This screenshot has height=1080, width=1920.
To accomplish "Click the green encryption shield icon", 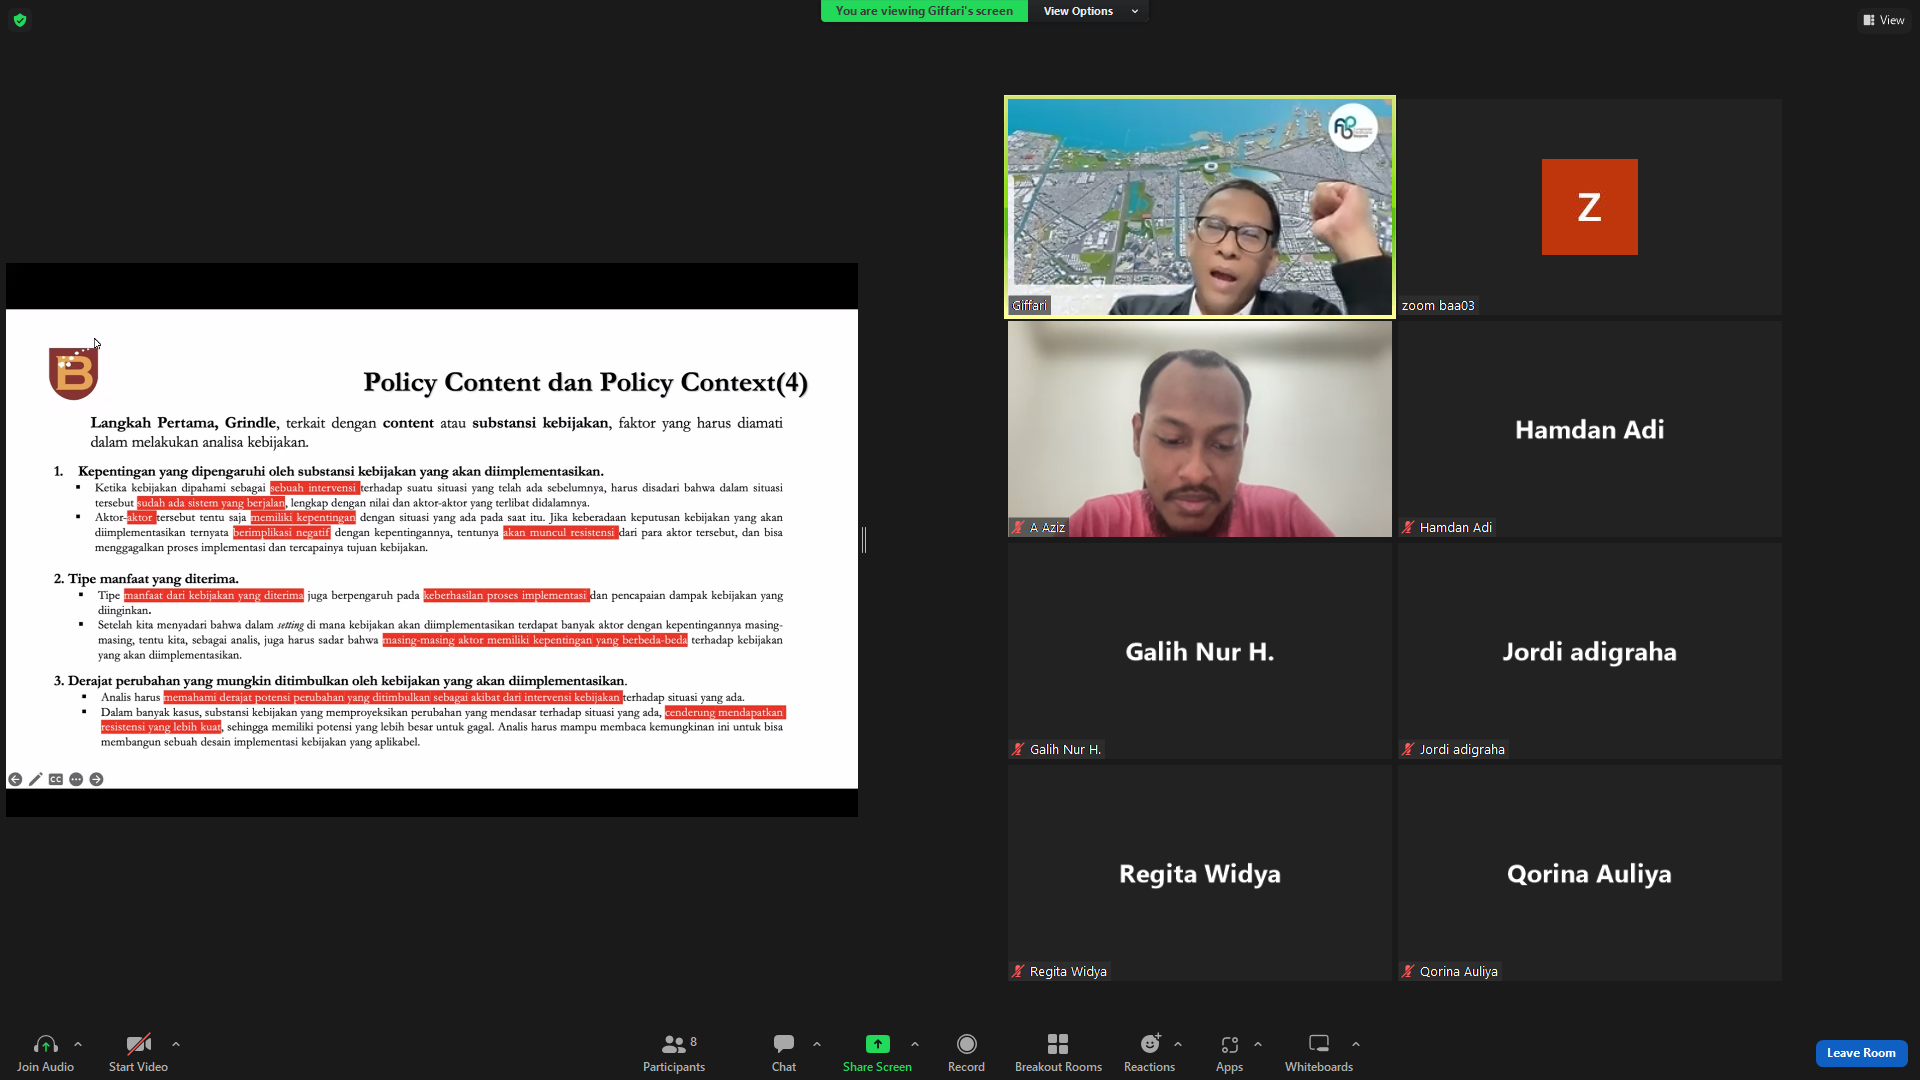I will click(x=20, y=20).
